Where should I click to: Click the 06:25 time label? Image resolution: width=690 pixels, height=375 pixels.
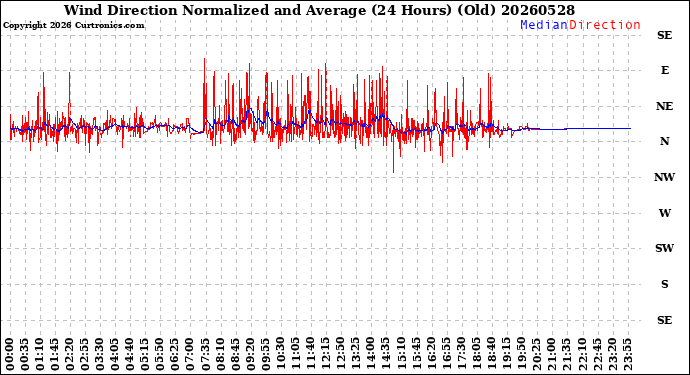175,354
